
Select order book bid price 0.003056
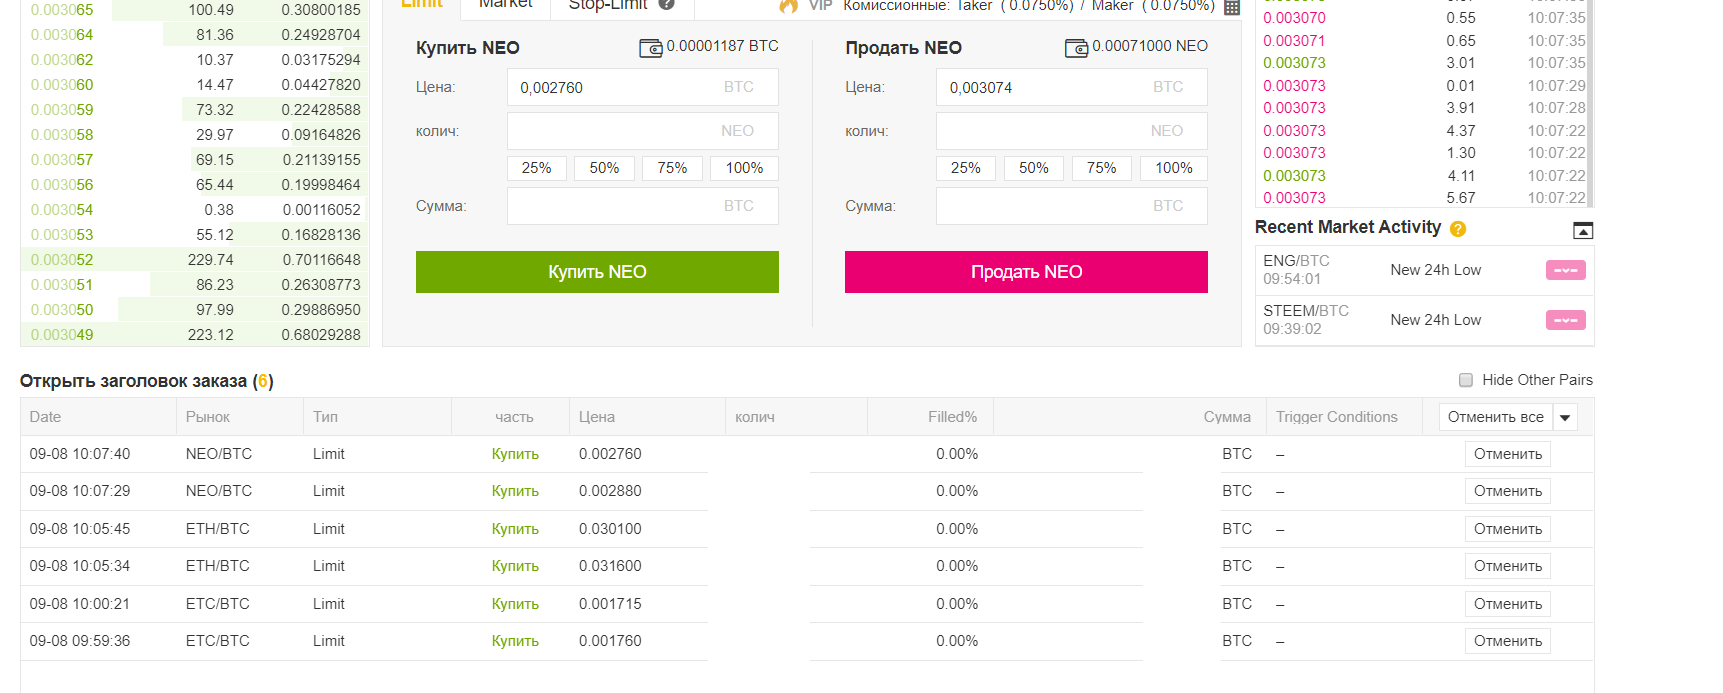tap(62, 185)
